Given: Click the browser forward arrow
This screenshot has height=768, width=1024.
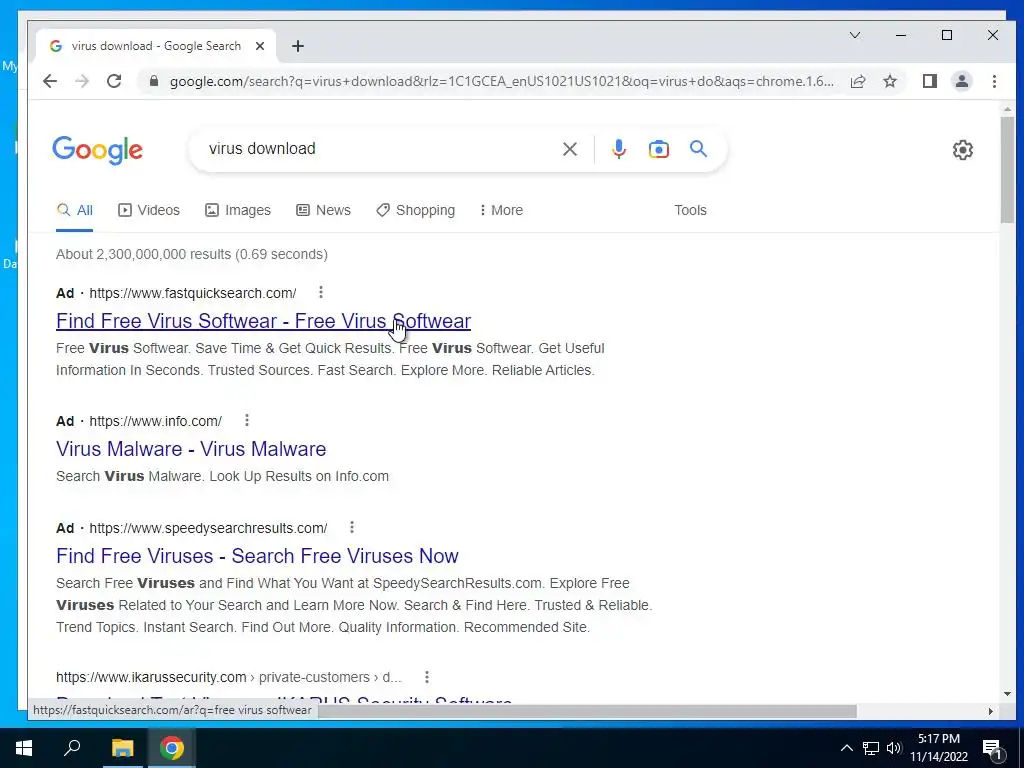Looking at the screenshot, I should (x=82, y=81).
